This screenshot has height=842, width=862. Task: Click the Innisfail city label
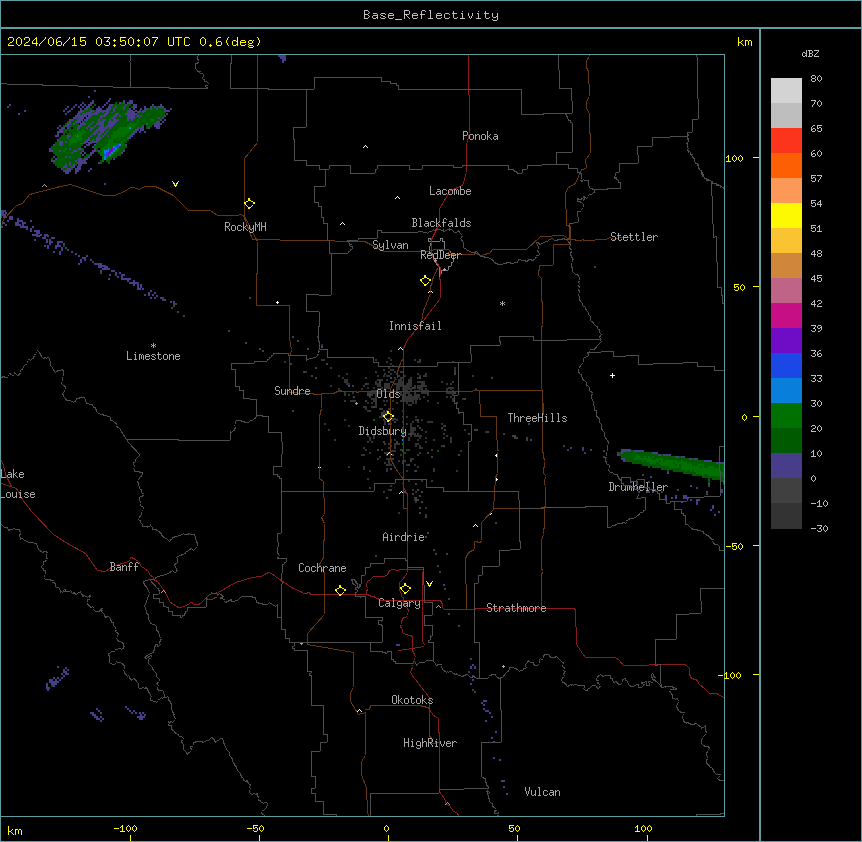coord(415,326)
